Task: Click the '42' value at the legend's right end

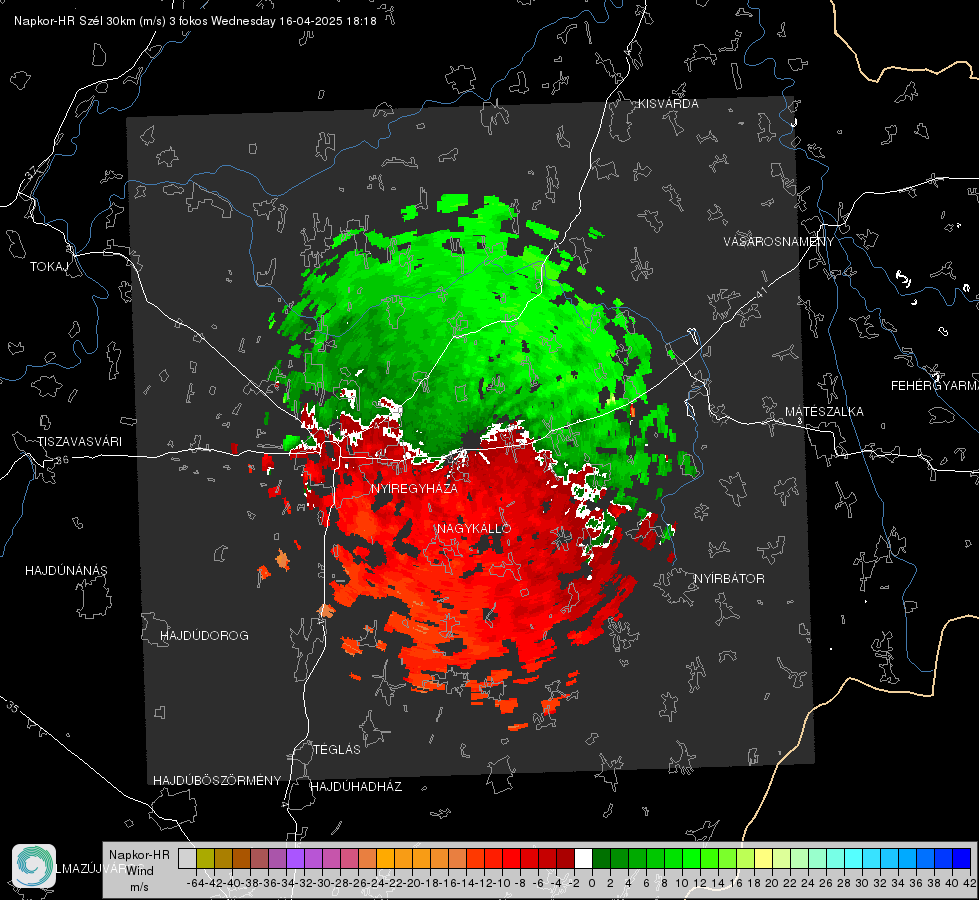Action: coord(969,883)
